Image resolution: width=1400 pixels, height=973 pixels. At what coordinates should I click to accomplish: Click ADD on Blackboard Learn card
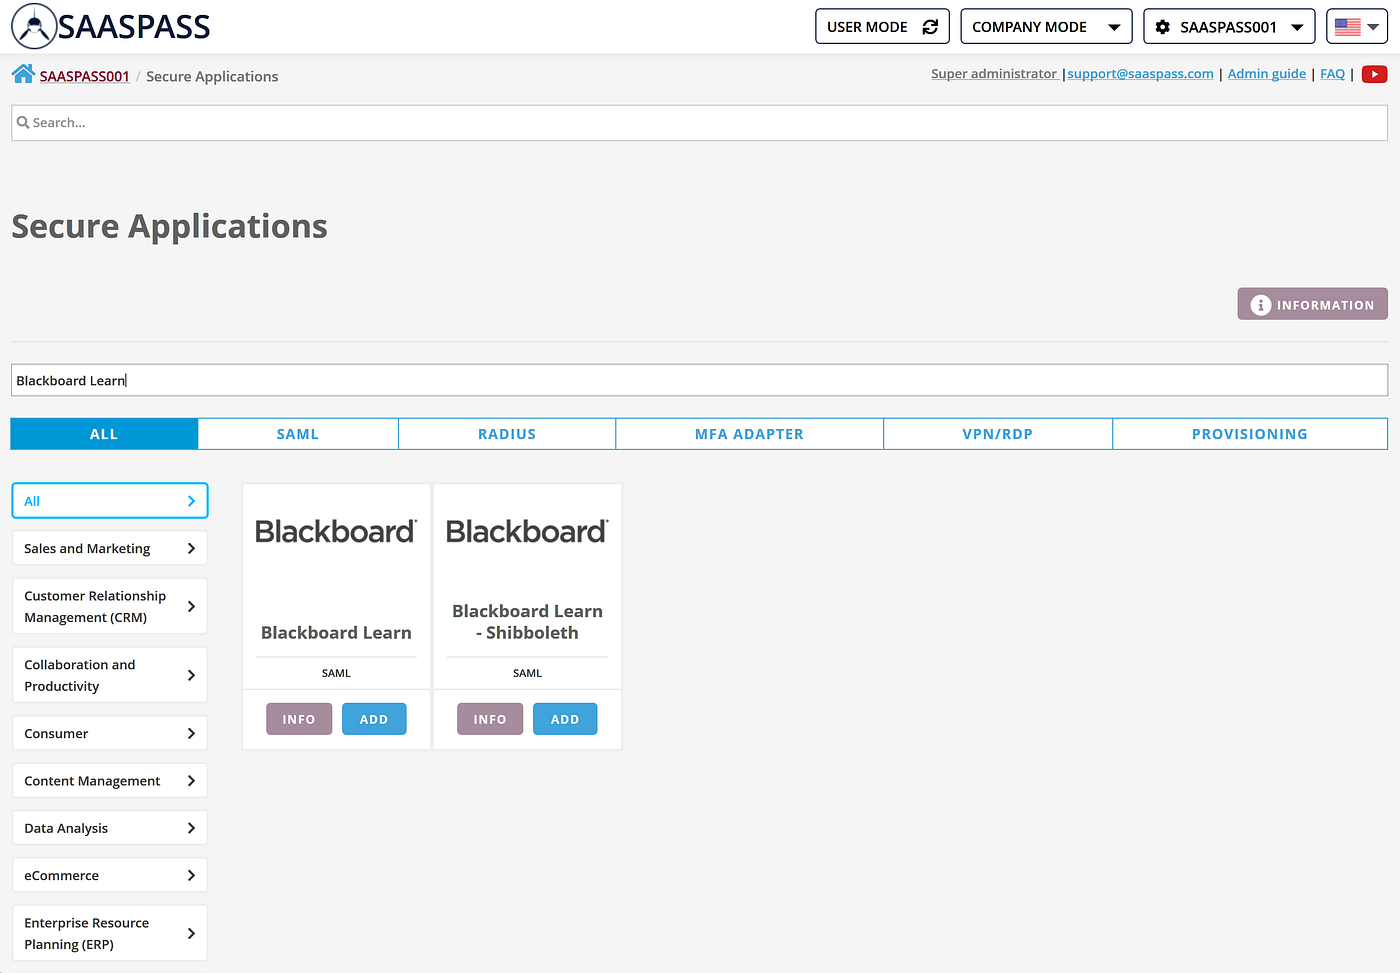coord(374,719)
